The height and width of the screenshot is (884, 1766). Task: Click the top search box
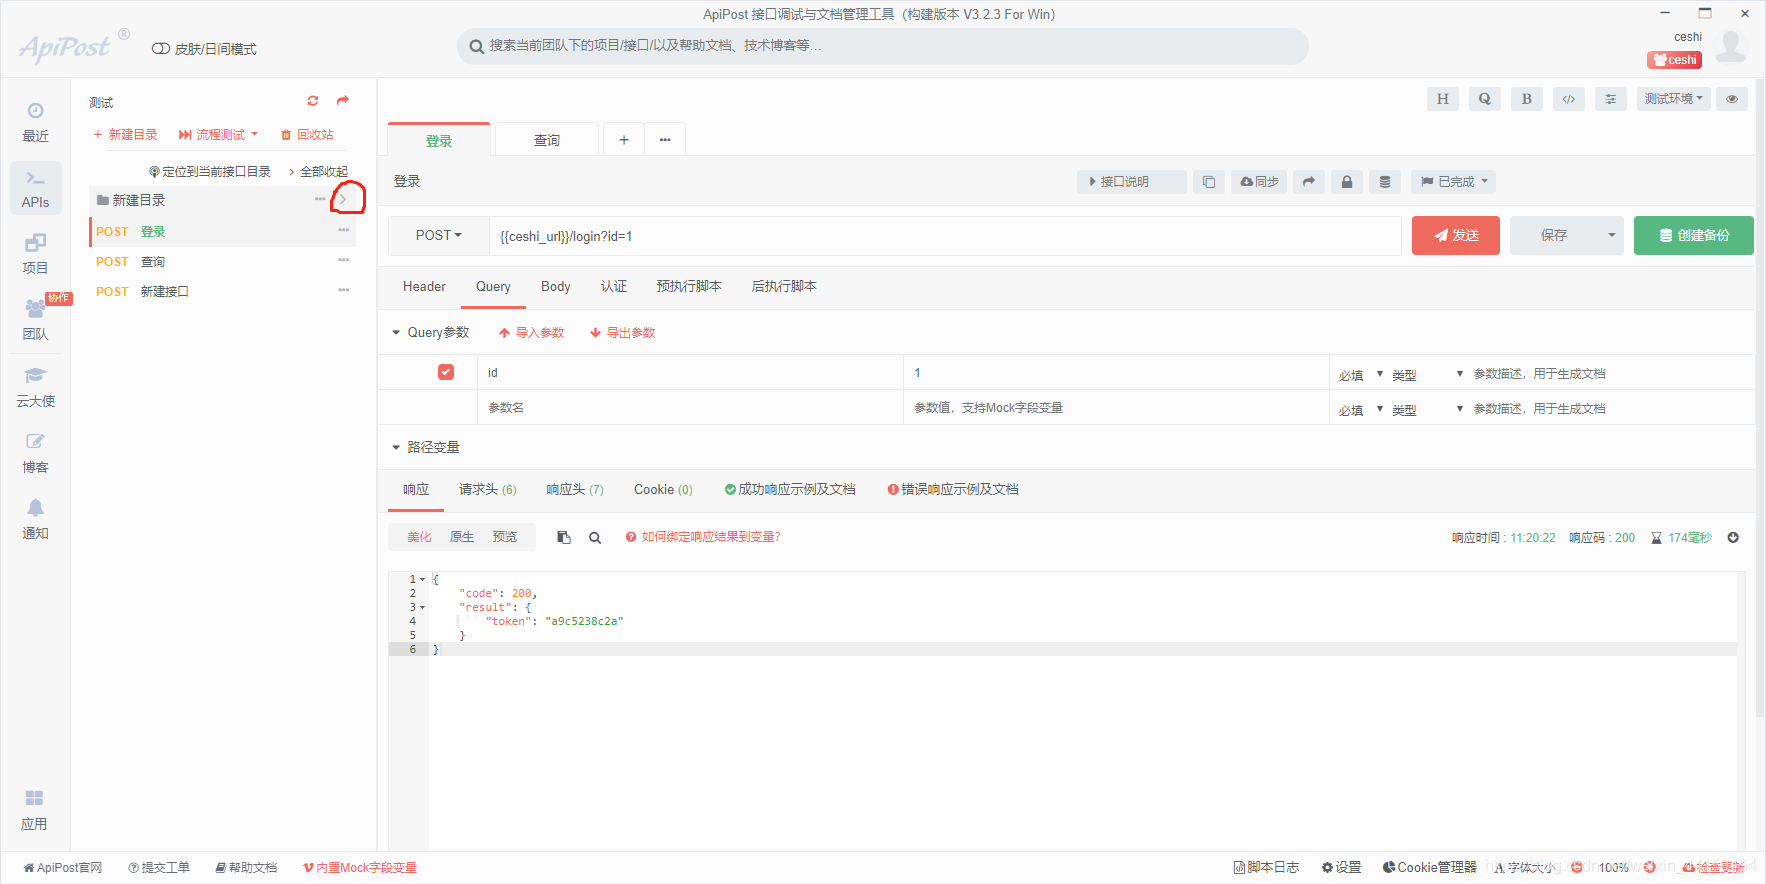click(x=882, y=46)
